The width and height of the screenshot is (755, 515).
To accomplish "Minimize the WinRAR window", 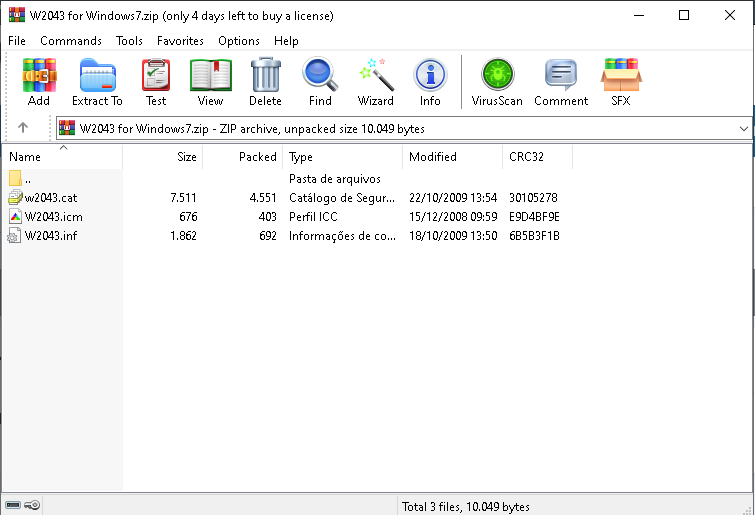I will pos(639,15).
